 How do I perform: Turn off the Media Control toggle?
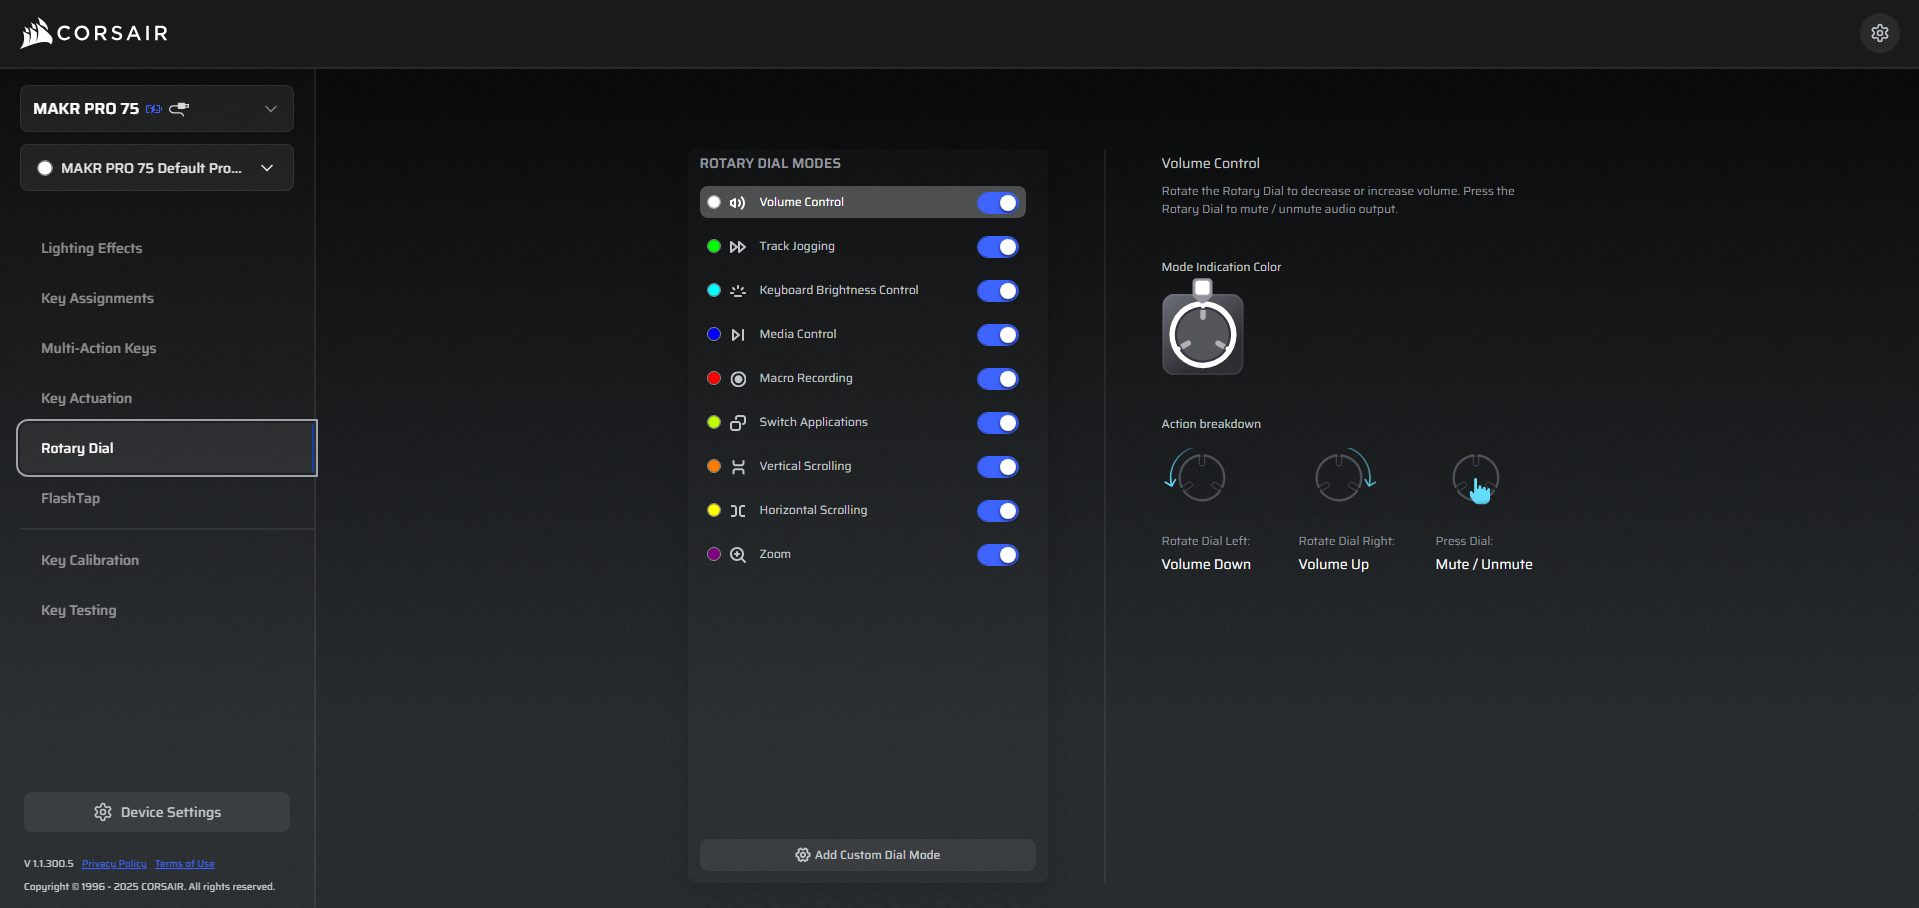(x=997, y=335)
